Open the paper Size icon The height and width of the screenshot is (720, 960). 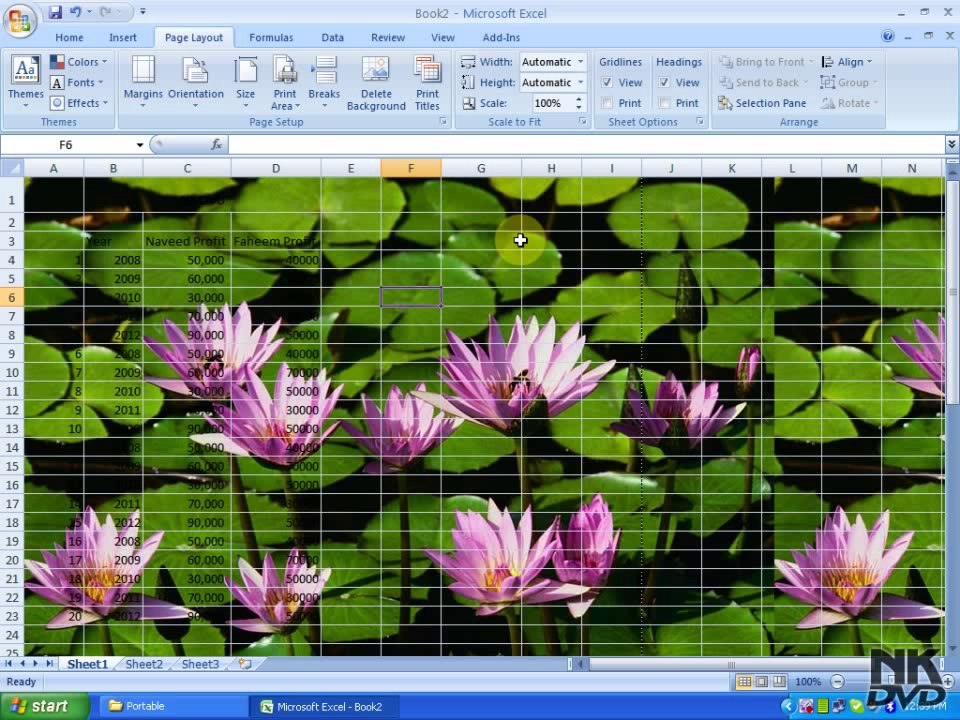[246, 83]
